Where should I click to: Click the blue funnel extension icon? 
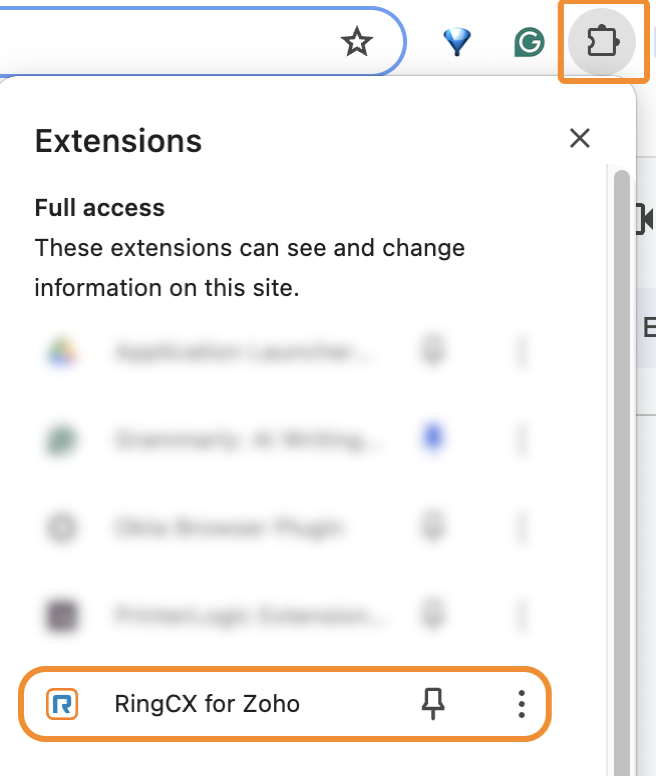[457, 42]
